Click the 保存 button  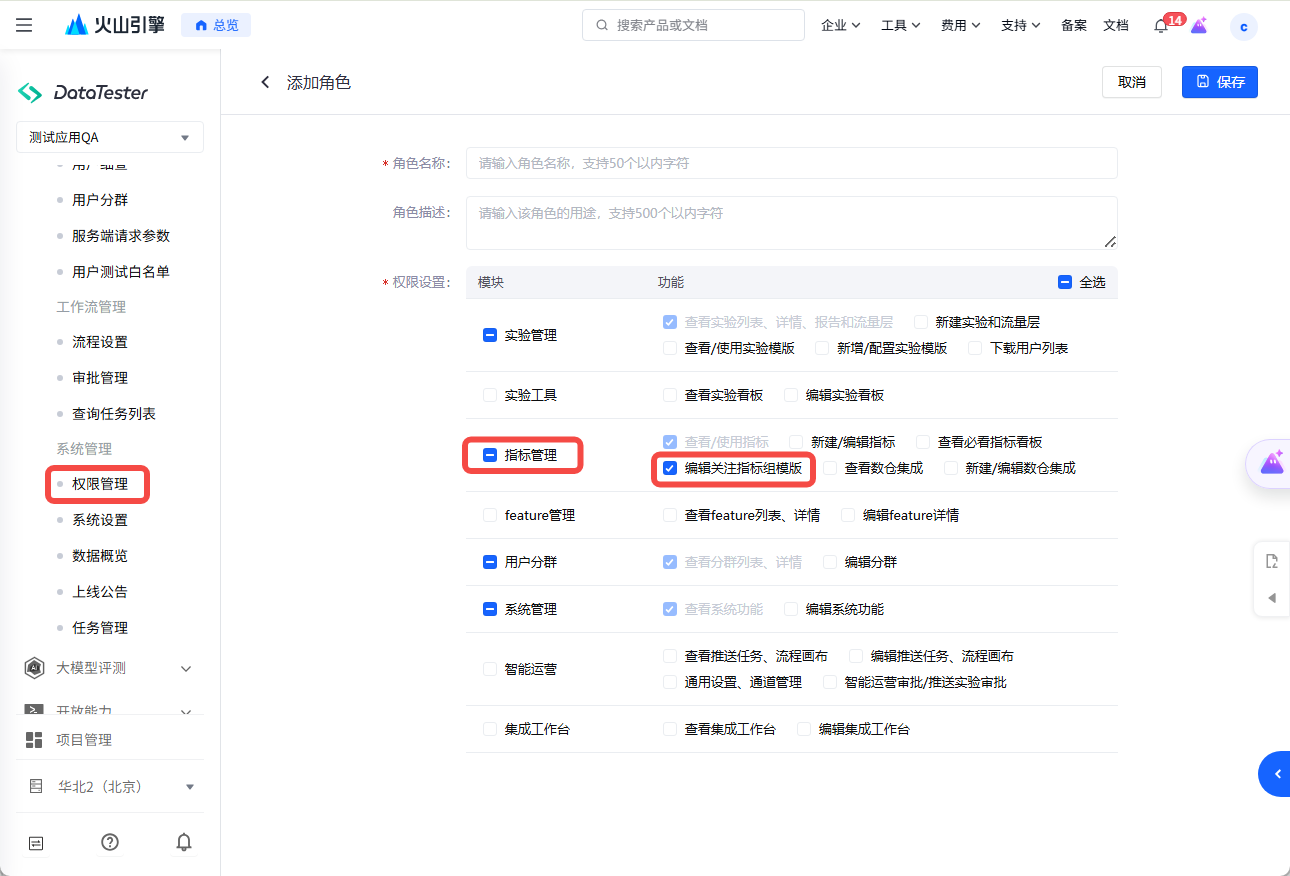pos(1219,82)
